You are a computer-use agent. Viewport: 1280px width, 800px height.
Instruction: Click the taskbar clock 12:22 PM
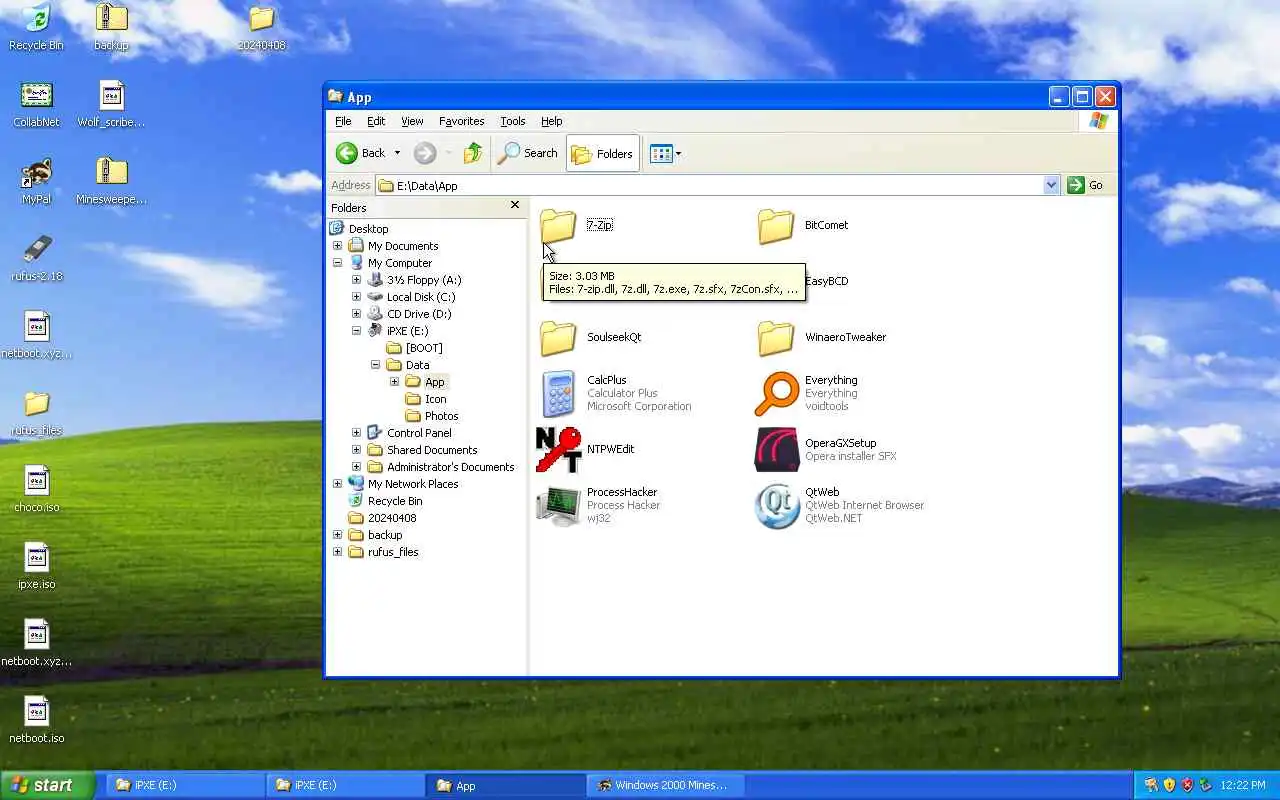[x=1242, y=785]
